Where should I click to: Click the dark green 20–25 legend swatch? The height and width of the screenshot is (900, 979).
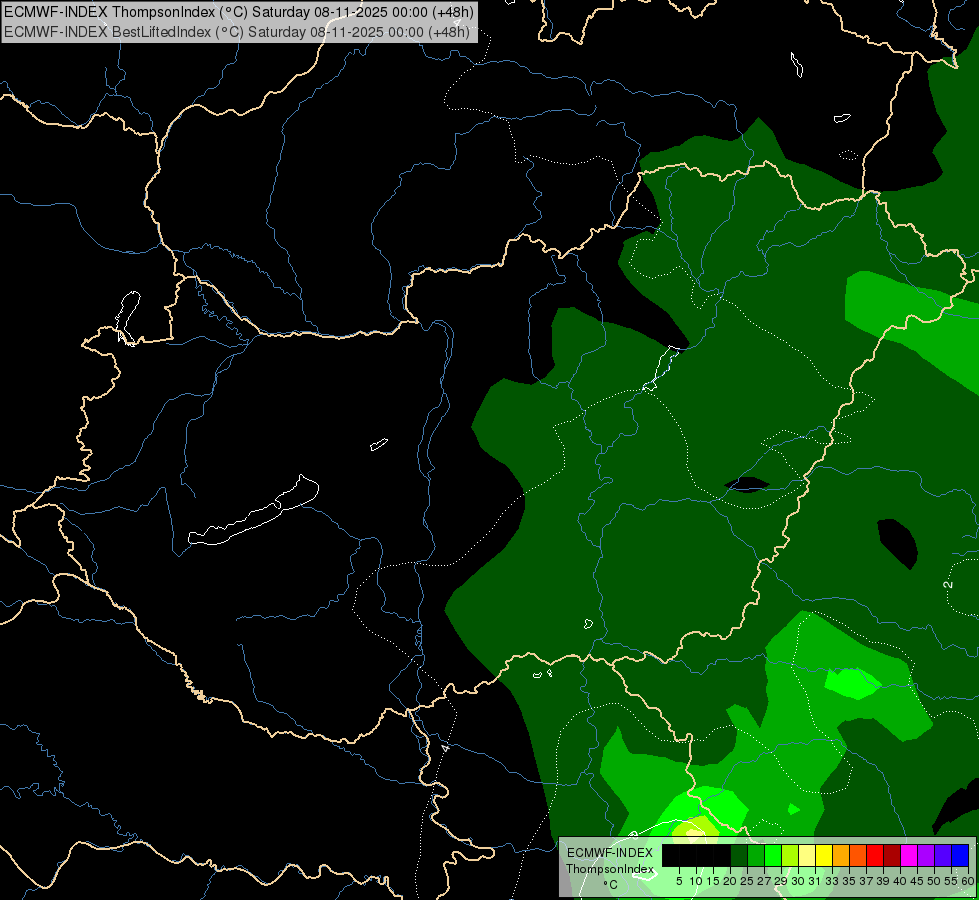click(739, 855)
